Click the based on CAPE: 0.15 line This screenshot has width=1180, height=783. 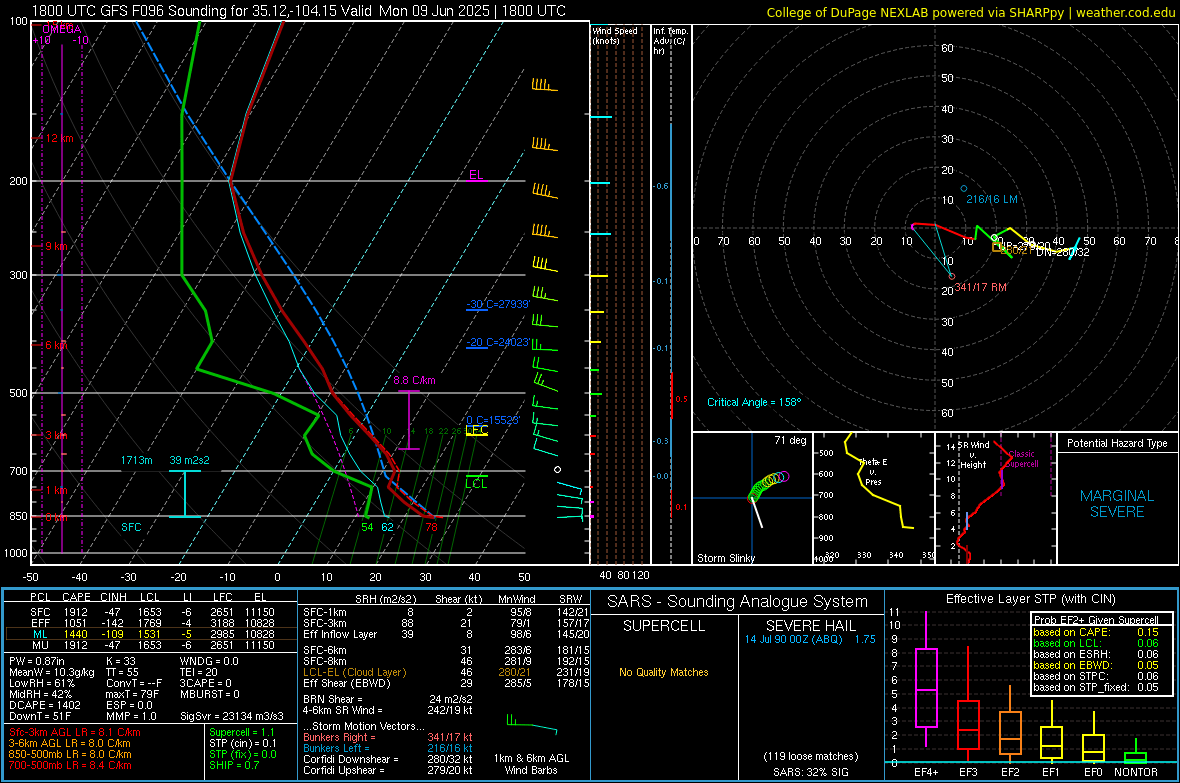pyautogui.click(x=1096, y=632)
